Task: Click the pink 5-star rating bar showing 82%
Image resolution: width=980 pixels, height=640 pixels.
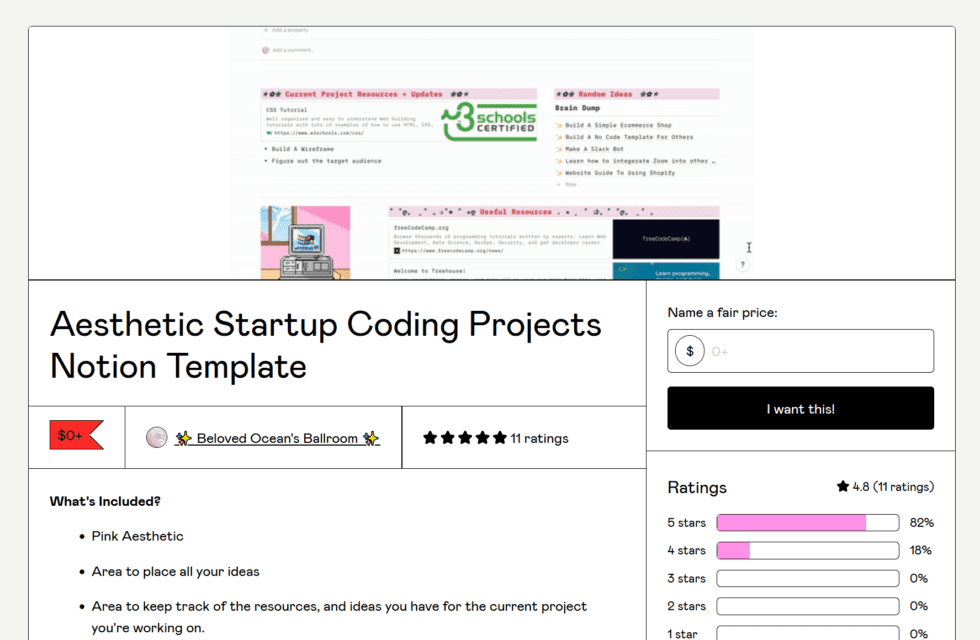Action: (x=790, y=522)
